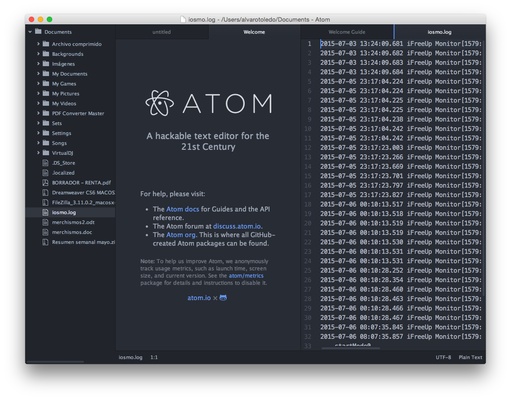Change the UTF-8 encoding selector
511x400 pixels.
(x=443, y=357)
